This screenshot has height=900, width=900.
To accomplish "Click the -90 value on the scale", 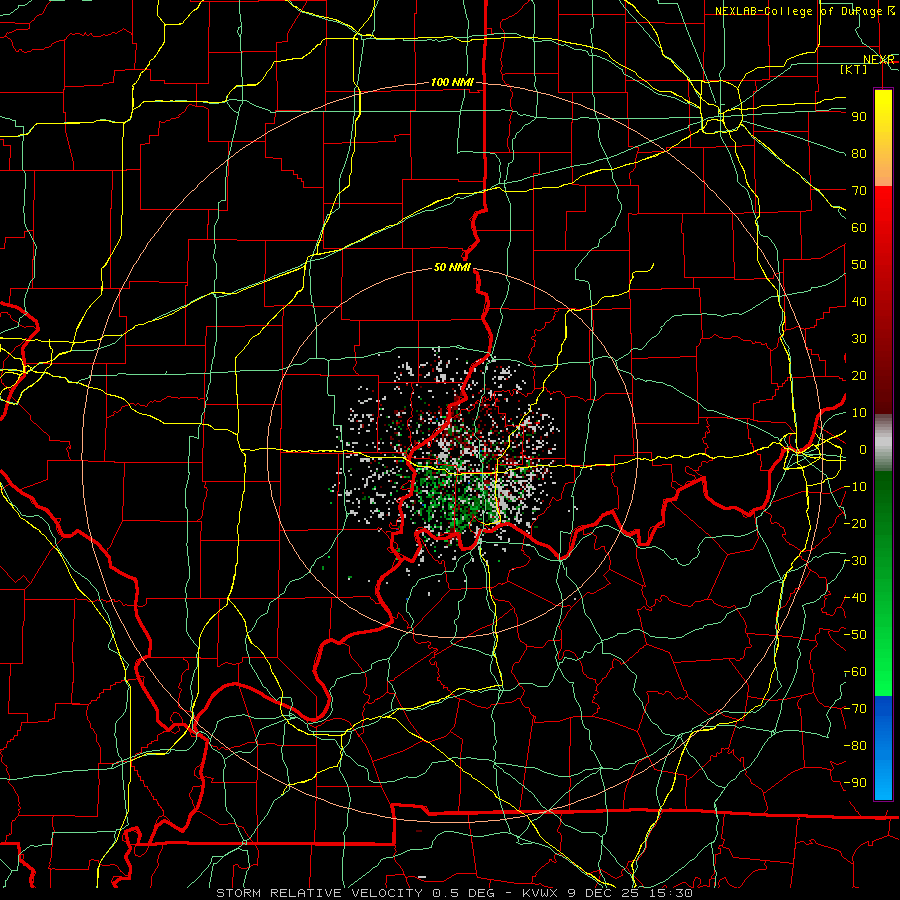I will point(855,783).
